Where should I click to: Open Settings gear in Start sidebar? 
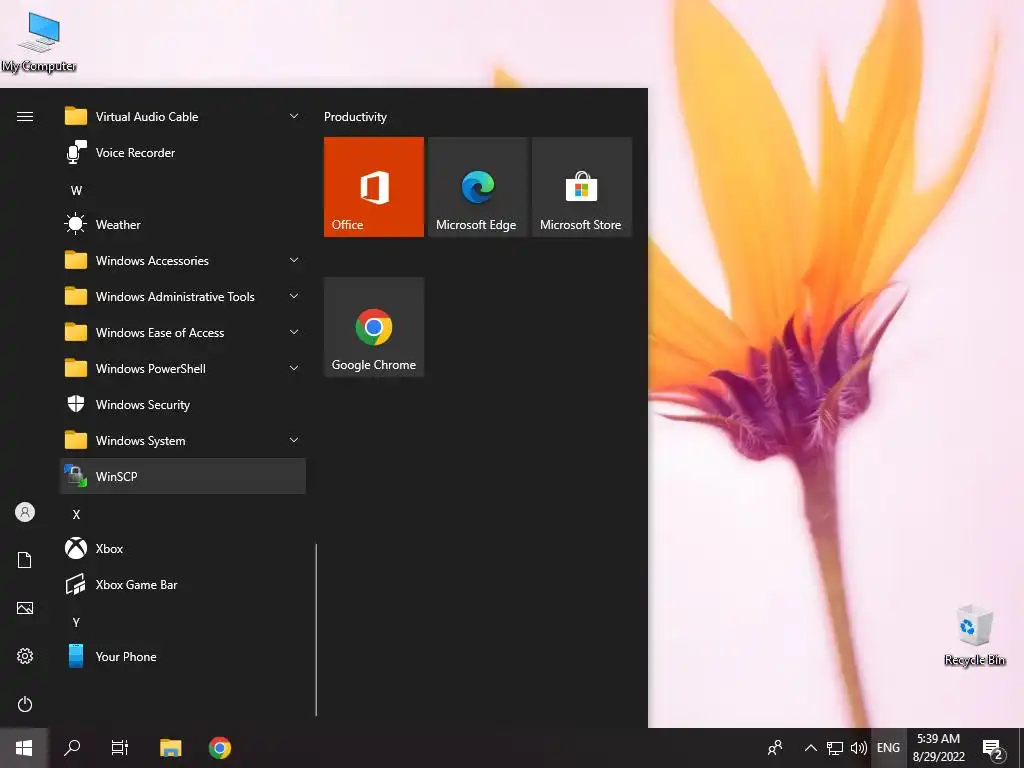25,656
